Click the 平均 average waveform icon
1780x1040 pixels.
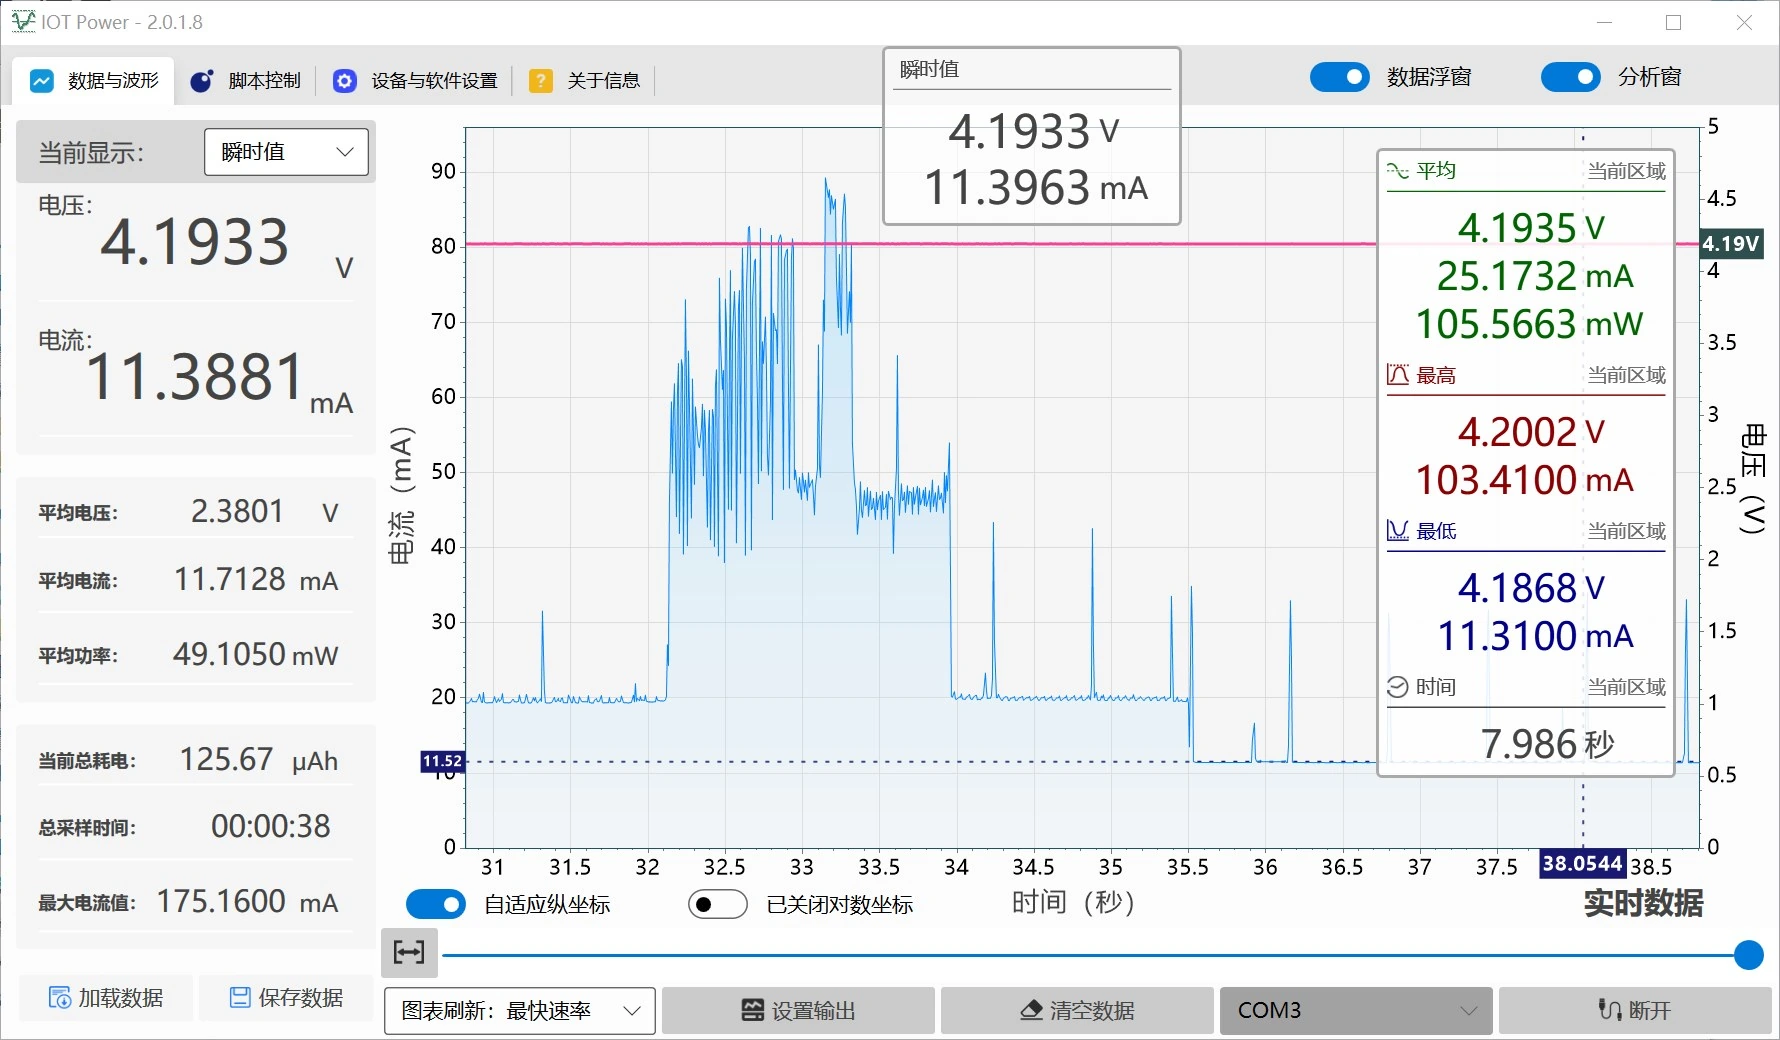(x=1396, y=170)
